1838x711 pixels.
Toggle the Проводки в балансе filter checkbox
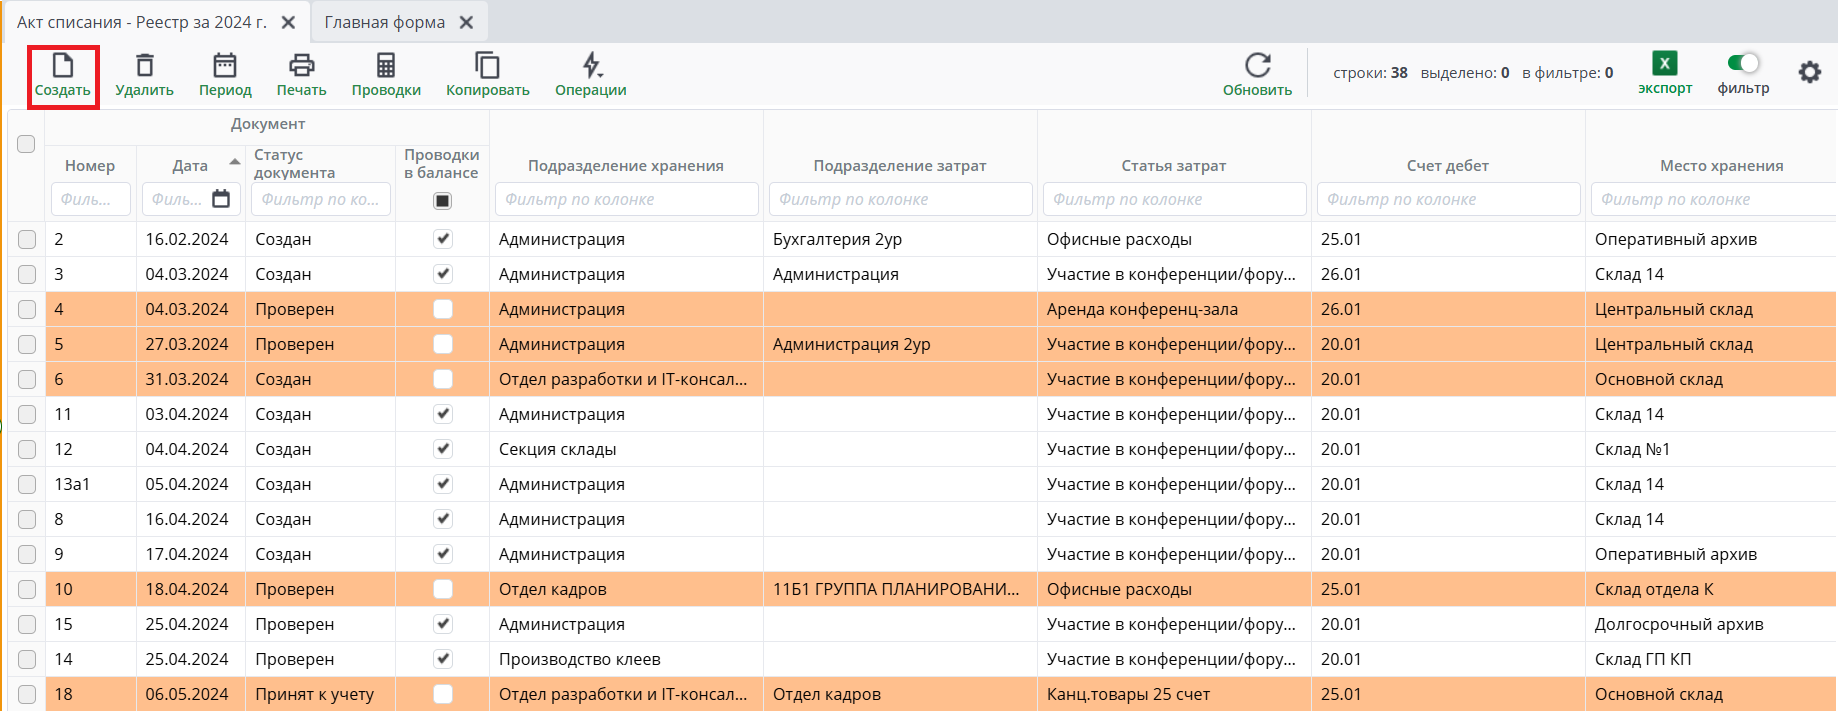click(x=442, y=200)
